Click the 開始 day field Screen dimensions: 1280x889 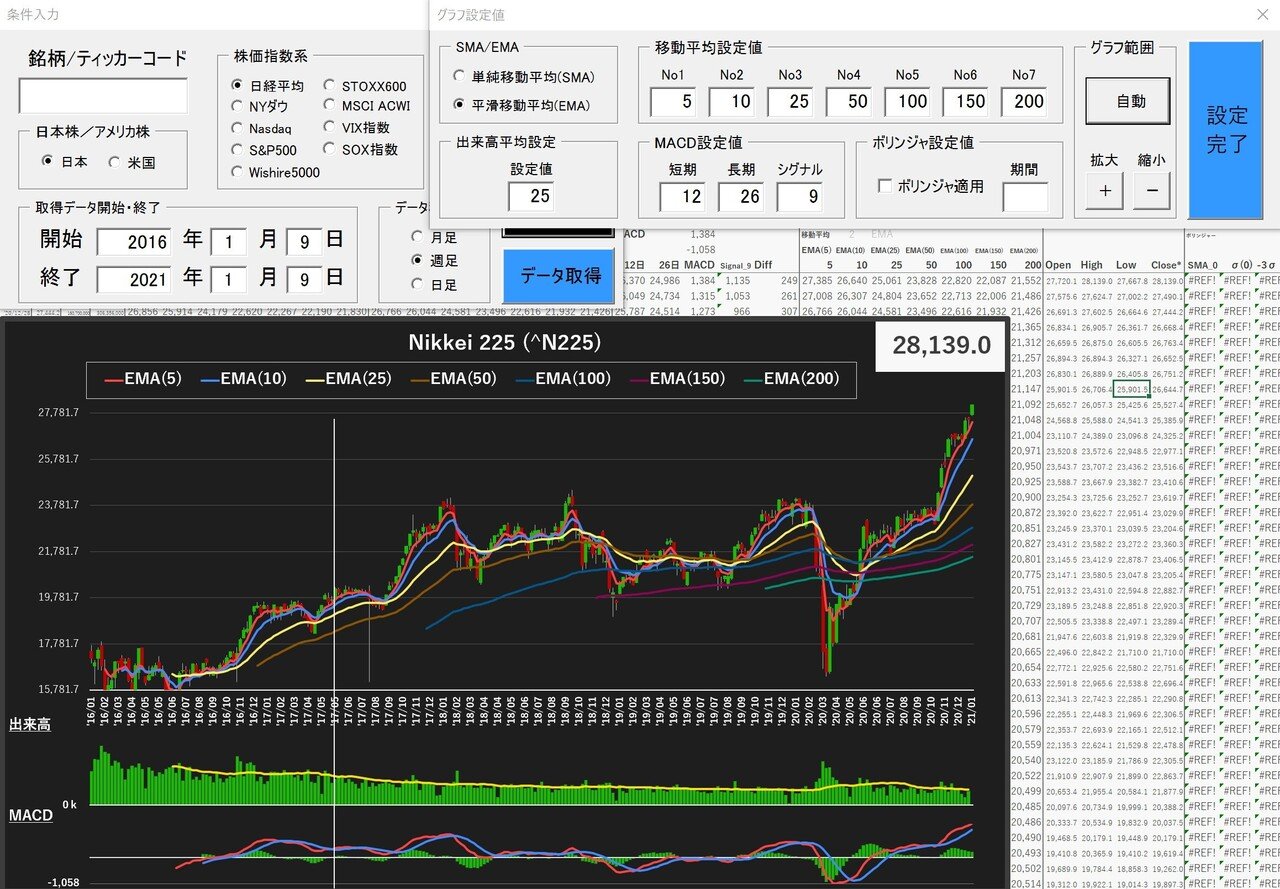click(304, 242)
